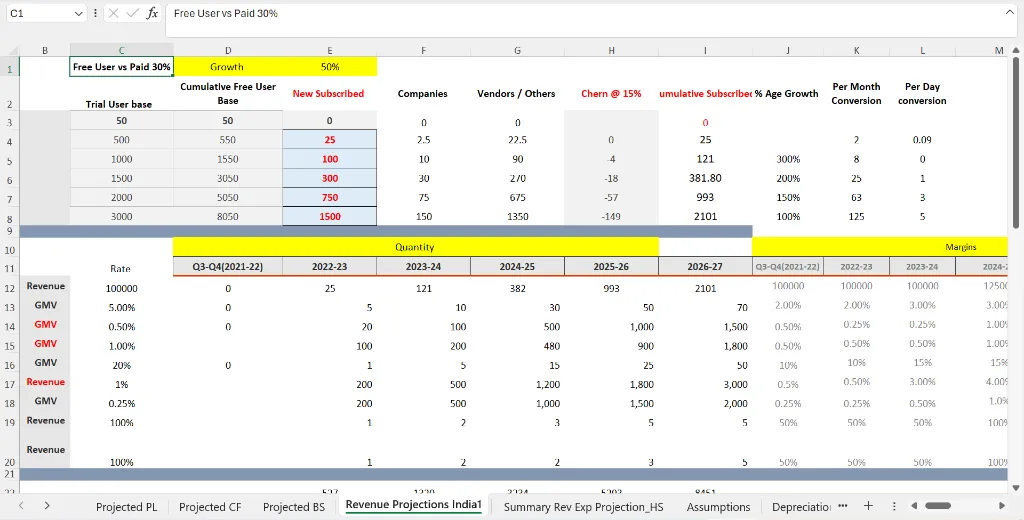Open the Assumptions sheet tab
This screenshot has width=1024, height=520.
719,507
